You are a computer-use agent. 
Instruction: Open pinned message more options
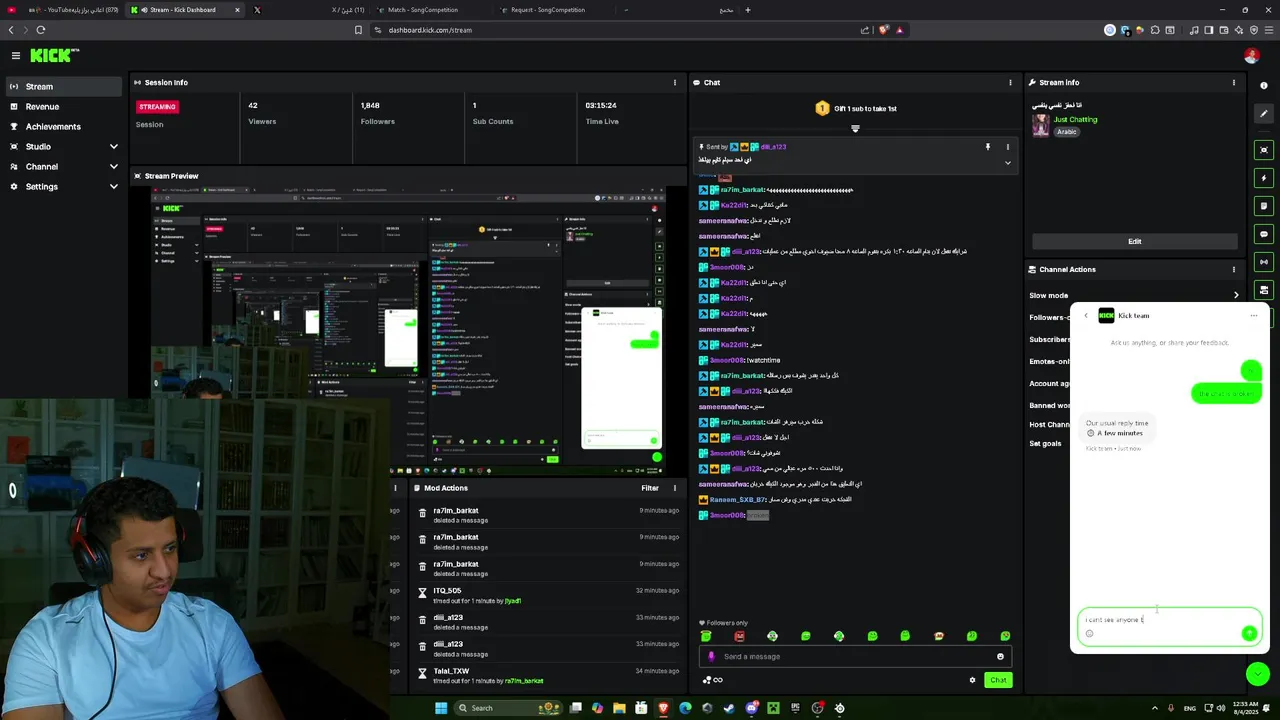coord(1007,147)
